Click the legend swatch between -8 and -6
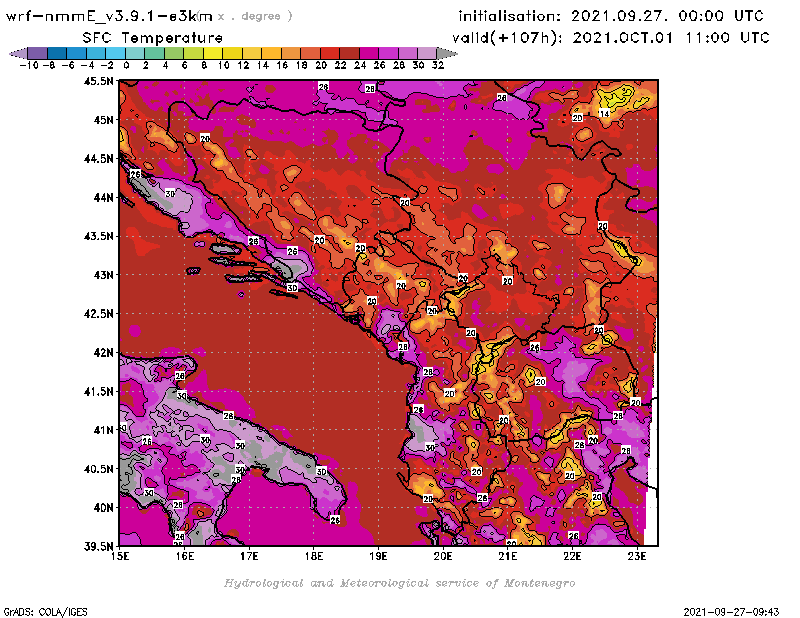This screenshot has width=800, height=618. click(57, 53)
